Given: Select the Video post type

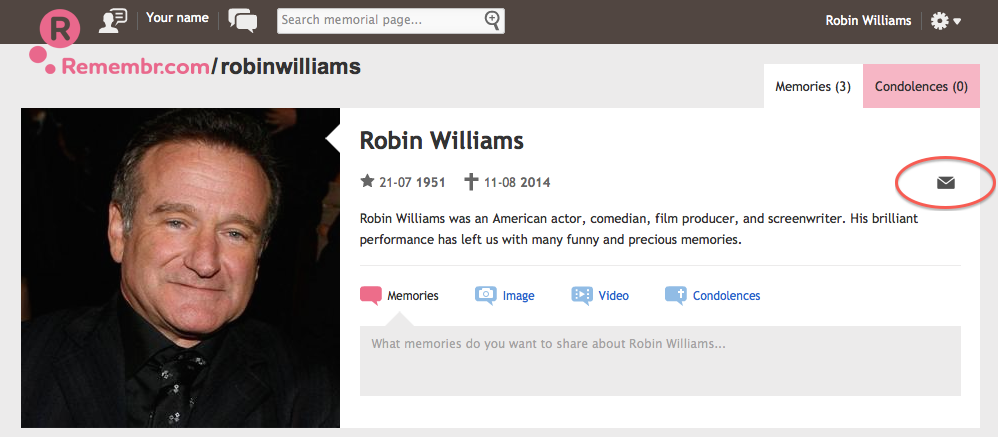Looking at the screenshot, I should [x=601, y=295].
